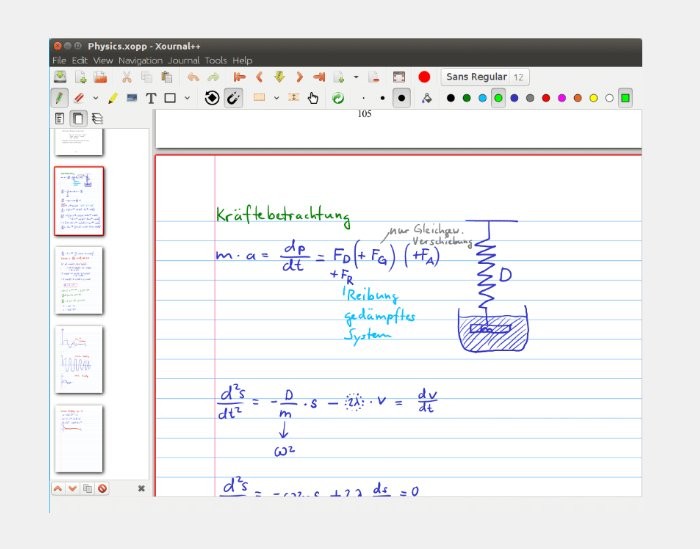The height and width of the screenshot is (549, 700).
Task: Open the Journal menu
Action: 184,61
